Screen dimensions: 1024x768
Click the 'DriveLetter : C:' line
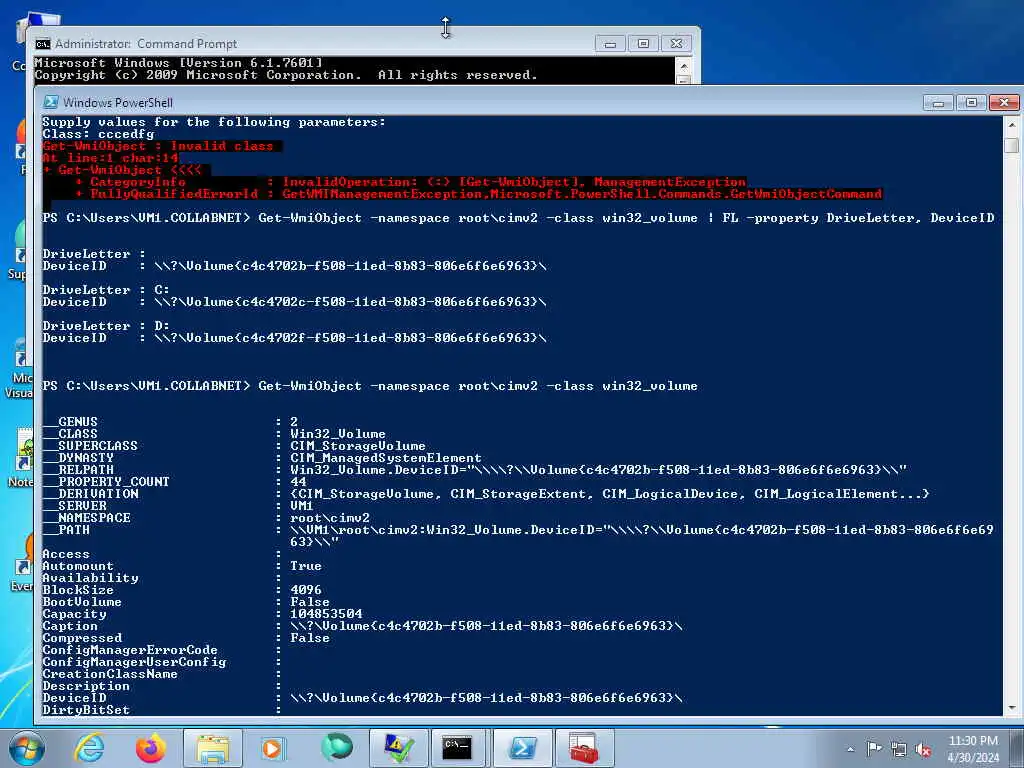tap(106, 289)
